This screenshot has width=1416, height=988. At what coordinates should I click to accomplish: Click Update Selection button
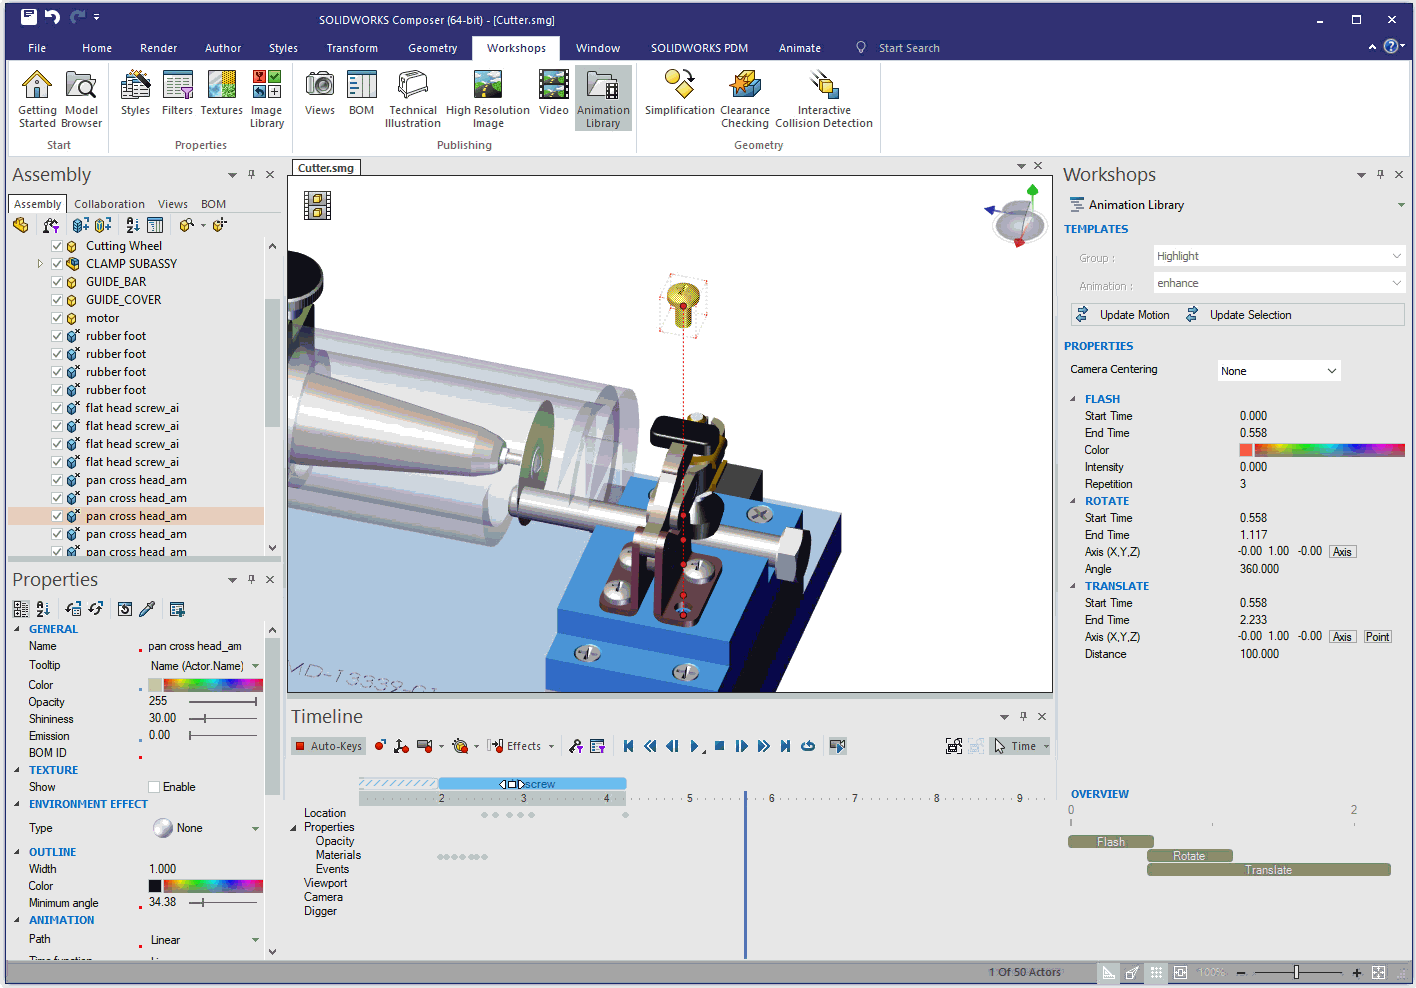pos(1239,315)
